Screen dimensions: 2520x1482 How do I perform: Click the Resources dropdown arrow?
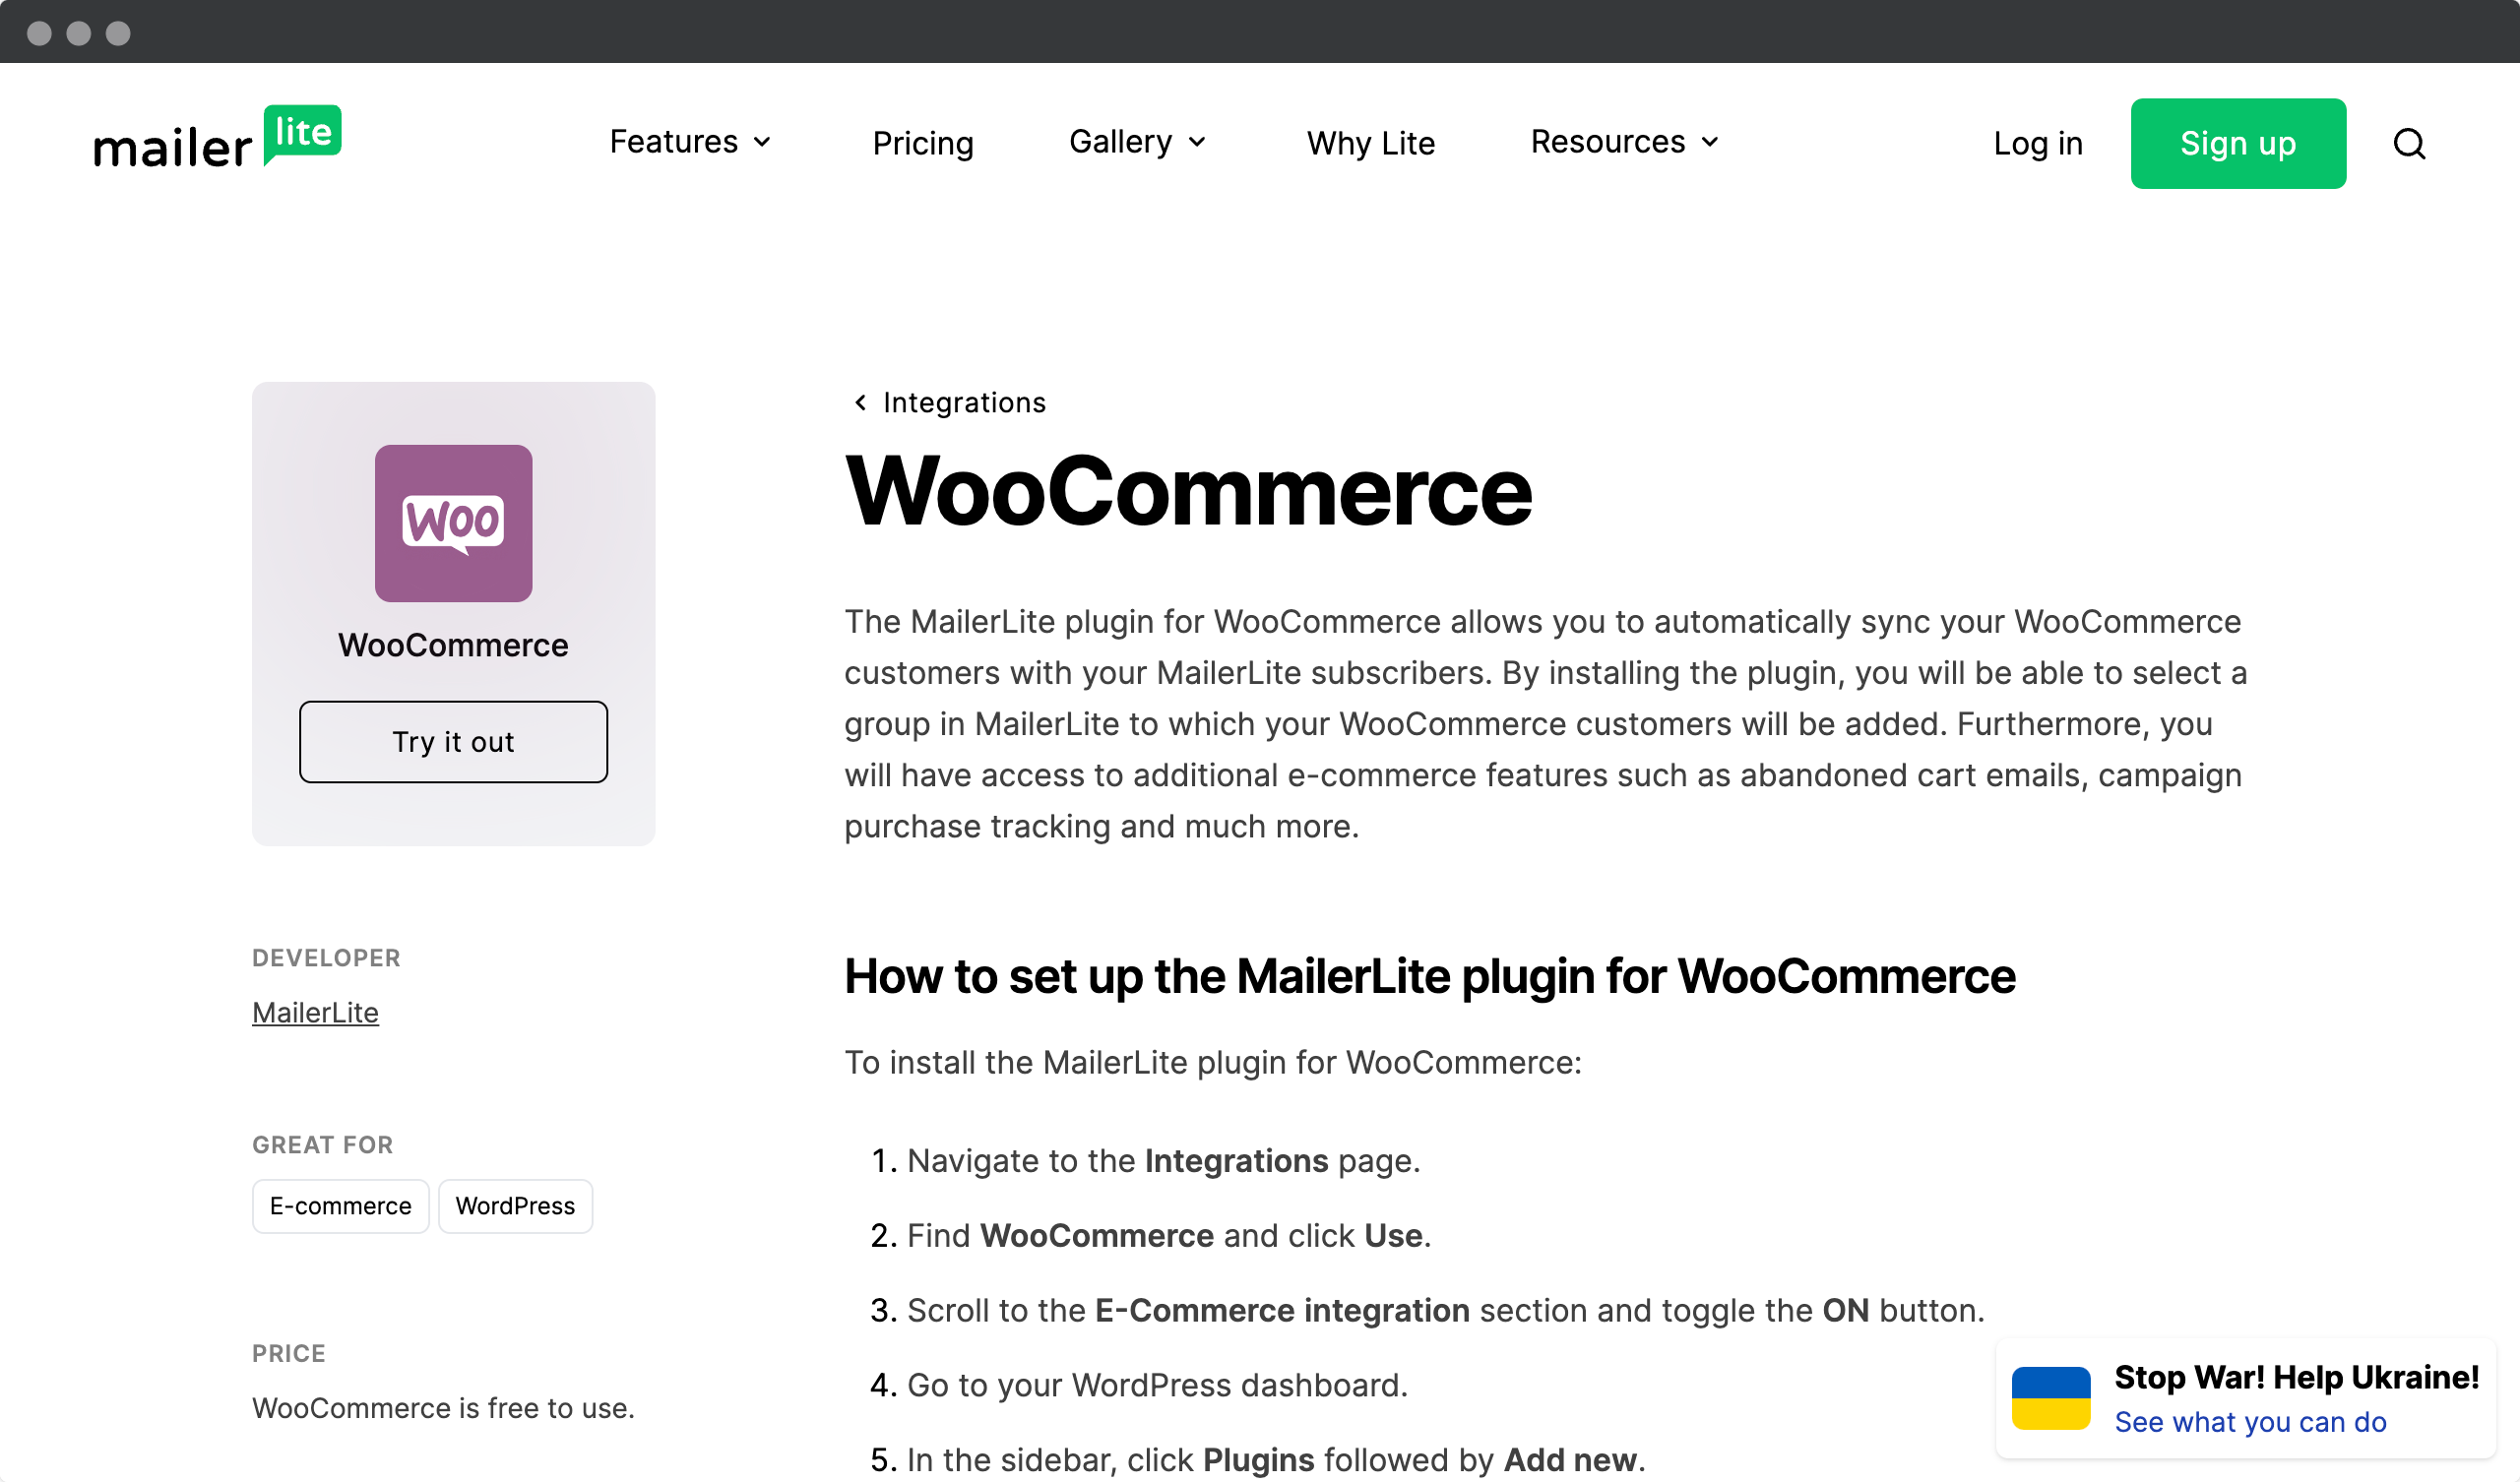pyautogui.click(x=1710, y=141)
